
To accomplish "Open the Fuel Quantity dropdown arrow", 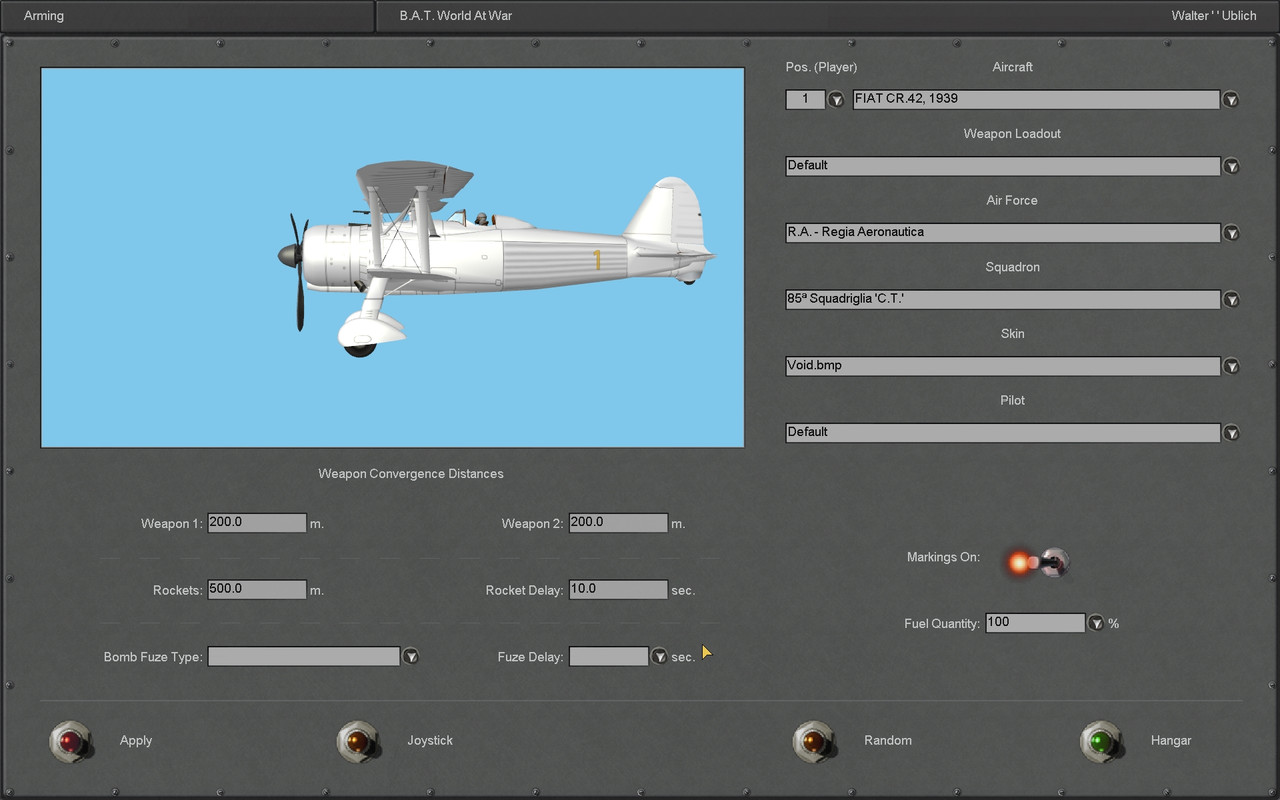I will pyautogui.click(x=1096, y=623).
